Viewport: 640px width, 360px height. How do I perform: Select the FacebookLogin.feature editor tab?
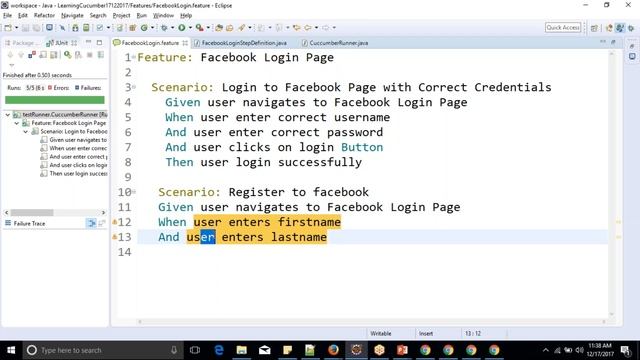click(x=150, y=42)
